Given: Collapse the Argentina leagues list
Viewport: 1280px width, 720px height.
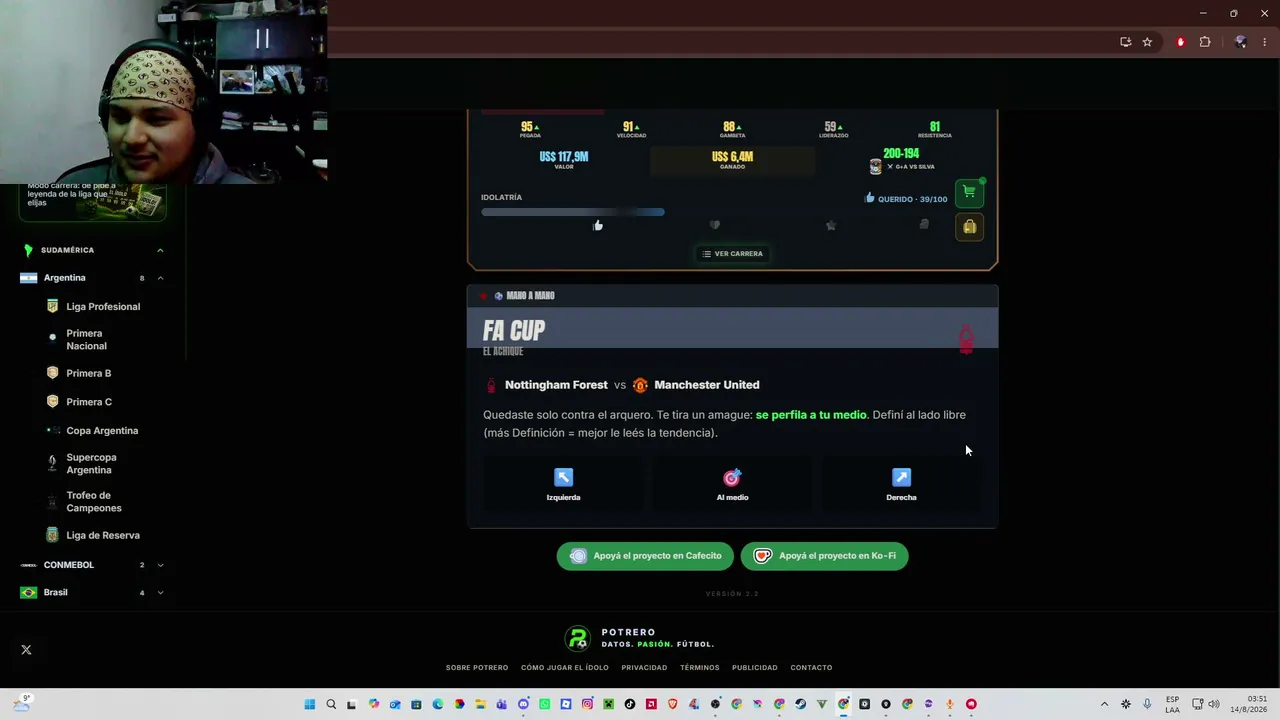Looking at the screenshot, I should tap(160, 278).
